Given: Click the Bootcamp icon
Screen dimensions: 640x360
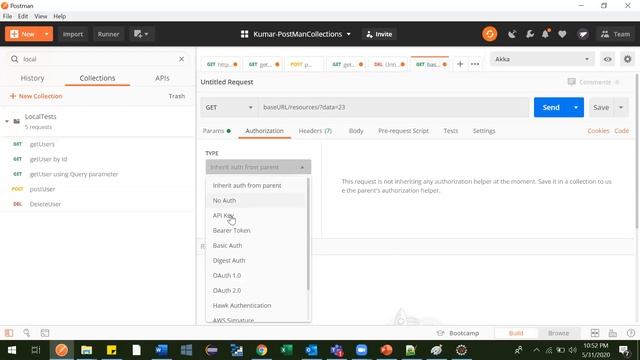Looking at the screenshot, I should (440, 333).
